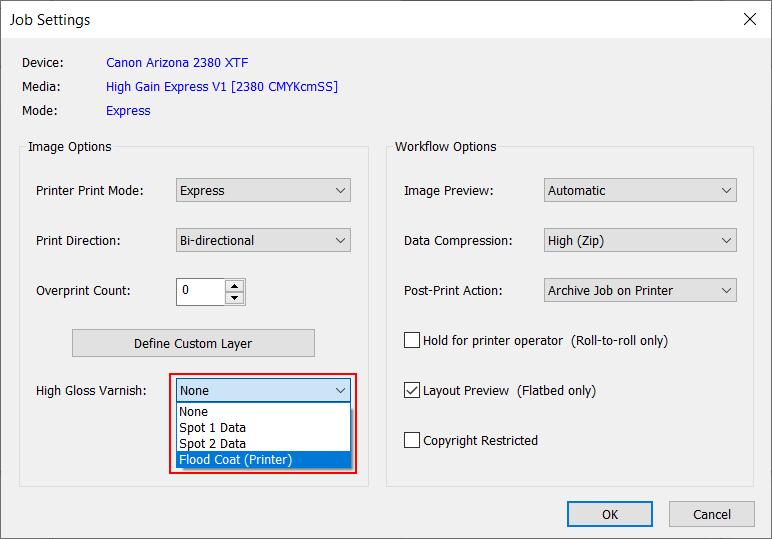Increase Overprint Count with up arrow

tap(234, 285)
